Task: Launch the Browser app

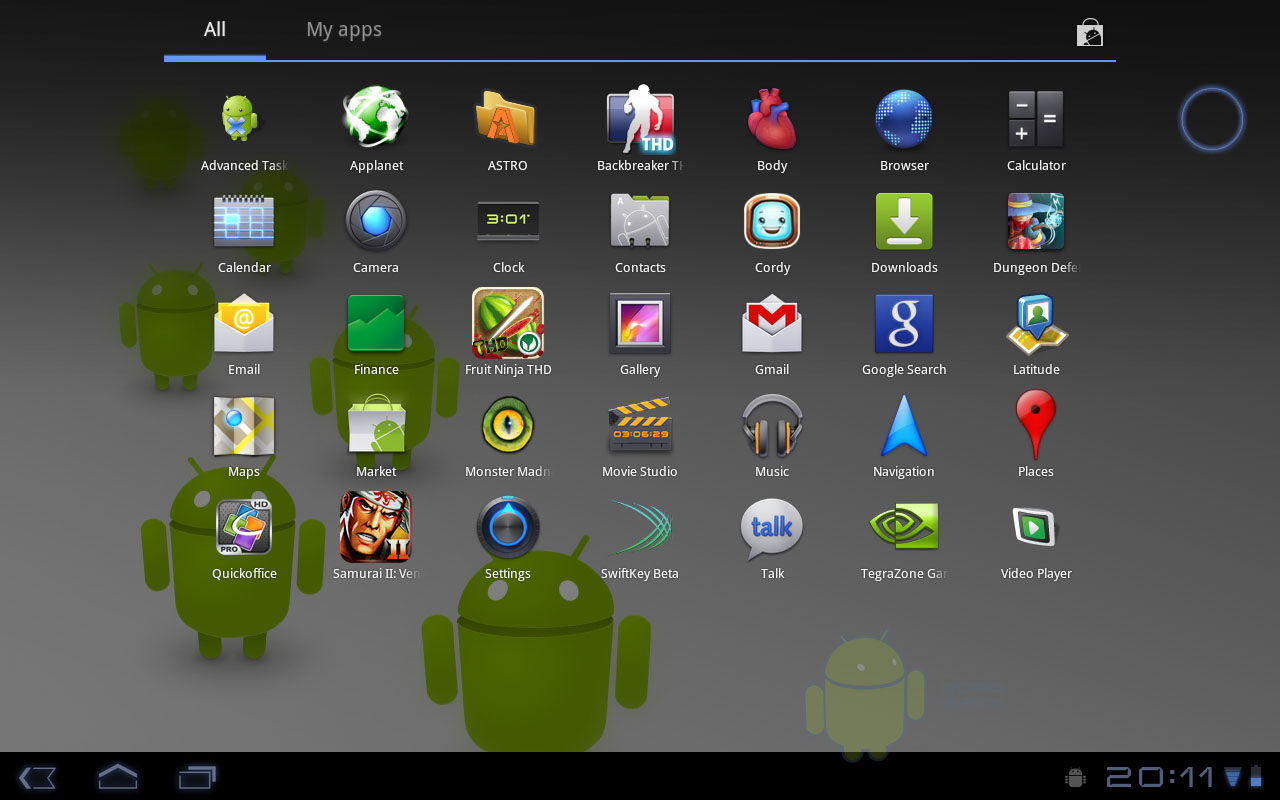Action: [904, 120]
